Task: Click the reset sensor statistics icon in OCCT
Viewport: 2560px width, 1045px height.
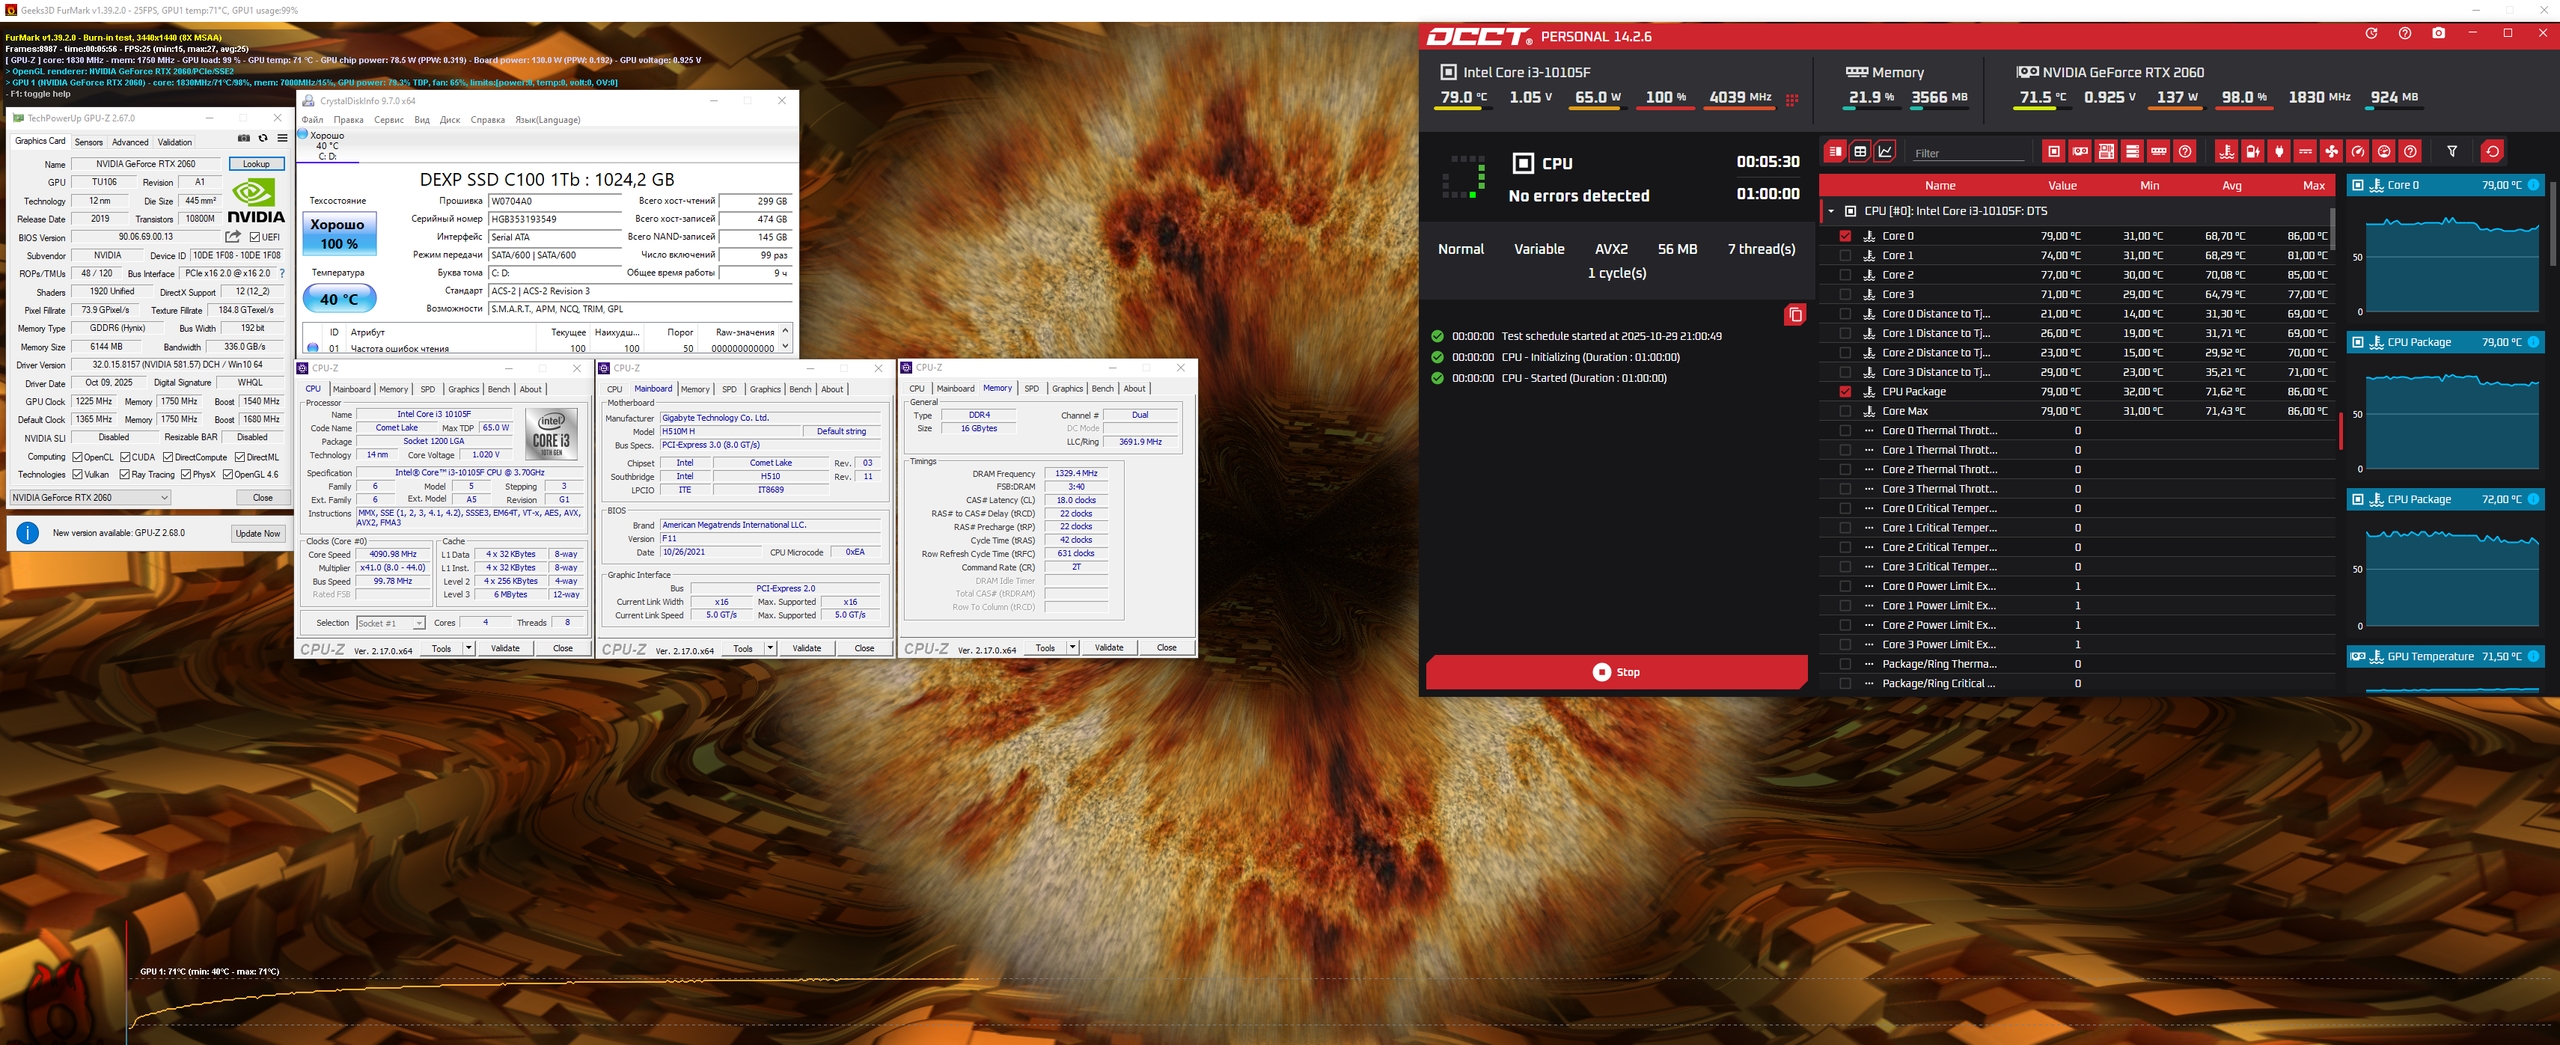Action: (x=2492, y=152)
